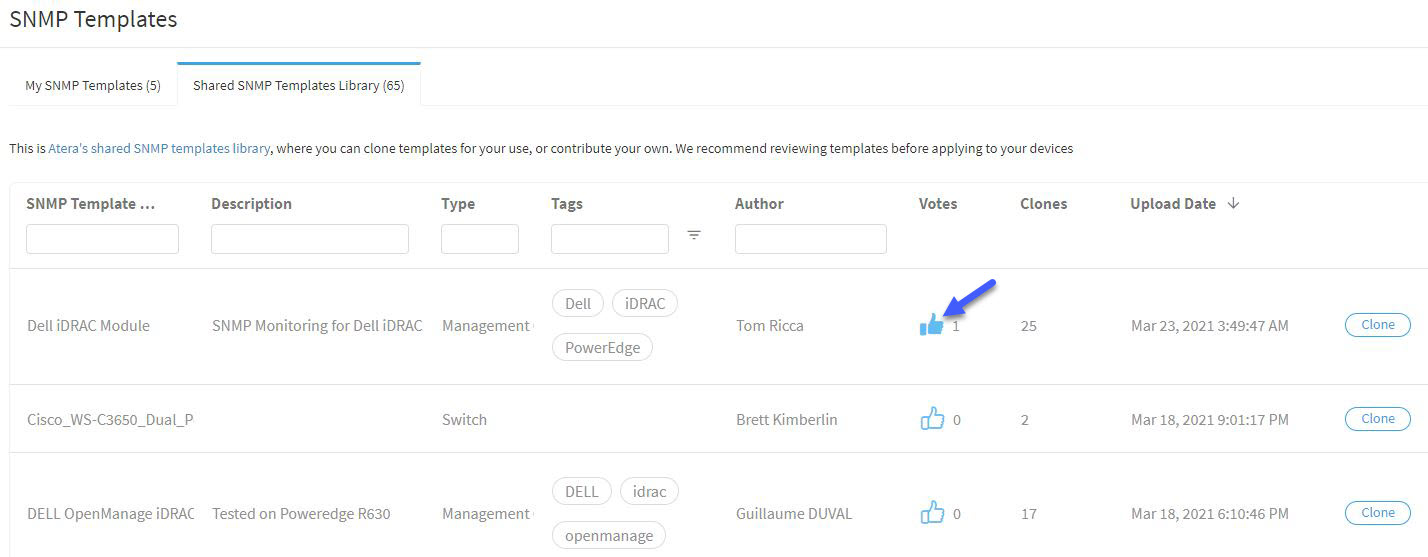This screenshot has width=1428, height=557.
Task: Click the Description filter input box
Action: 310,239
